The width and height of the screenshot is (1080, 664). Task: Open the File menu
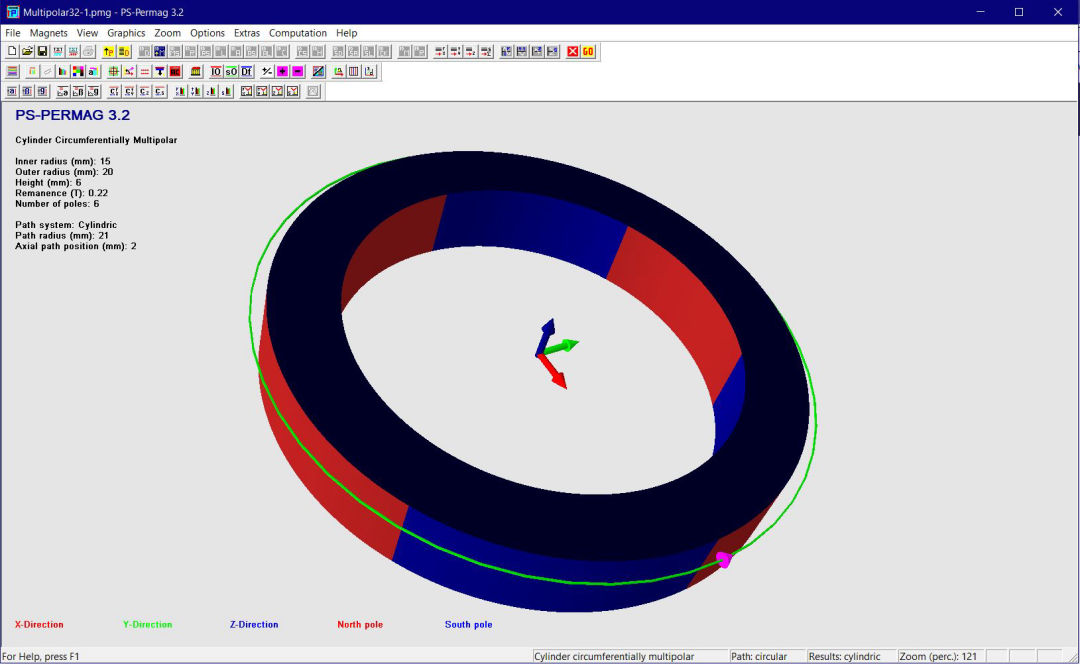(13, 33)
